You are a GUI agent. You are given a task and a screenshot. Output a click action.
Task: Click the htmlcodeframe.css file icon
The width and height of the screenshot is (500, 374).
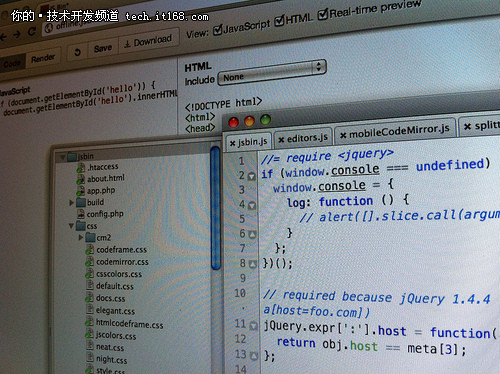pos(89,322)
